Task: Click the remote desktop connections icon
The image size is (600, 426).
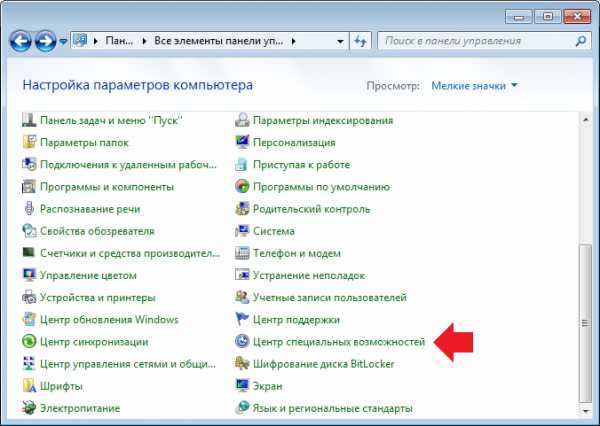Action: coord(29,165)
